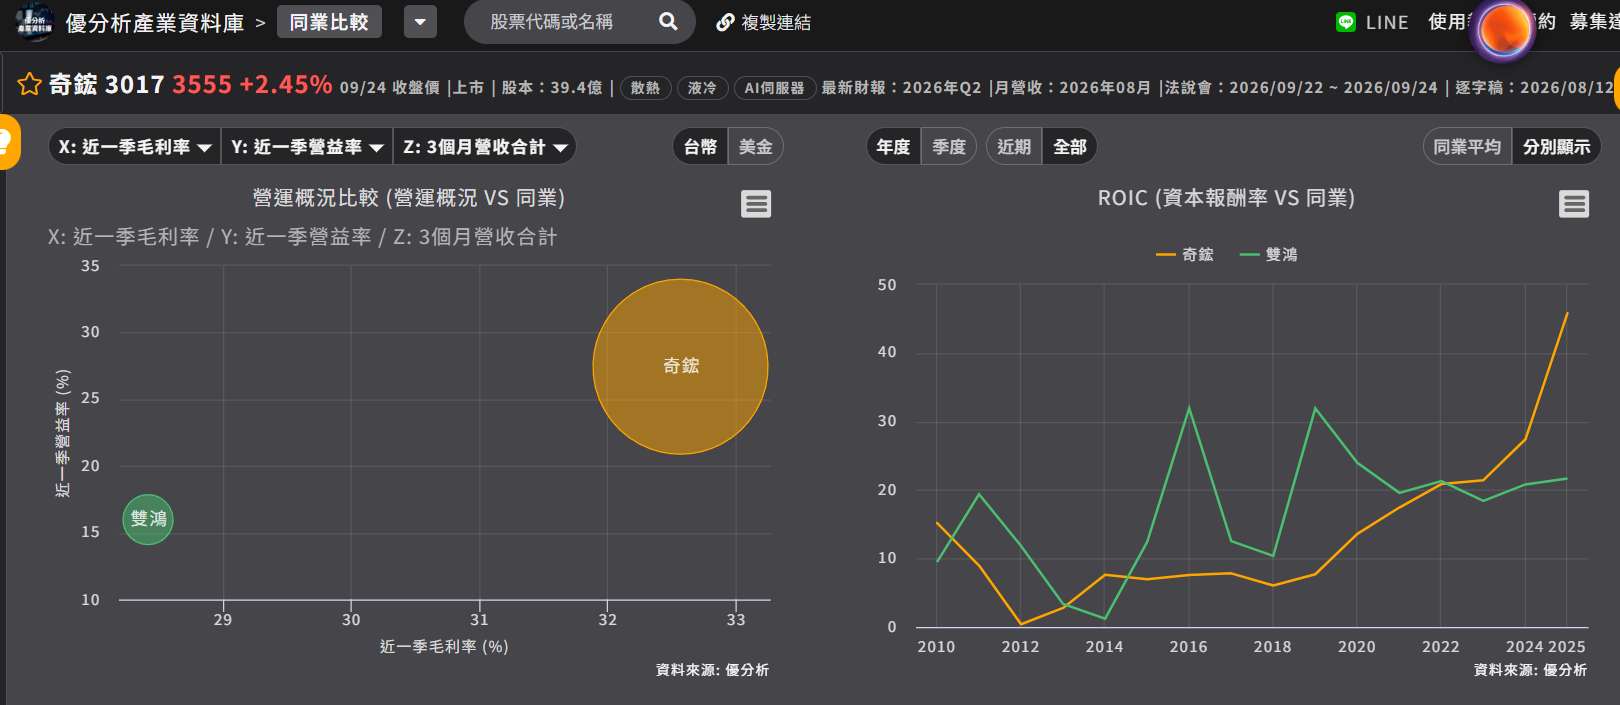Open the hamburger menu on 營運概況比較 chart
1620x705 pixels.
coord(756,204)
